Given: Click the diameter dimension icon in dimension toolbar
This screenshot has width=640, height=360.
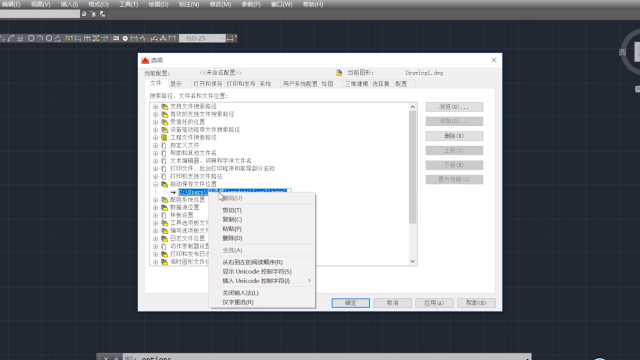Looking at the screenshot, I should [x=49, y=38].
